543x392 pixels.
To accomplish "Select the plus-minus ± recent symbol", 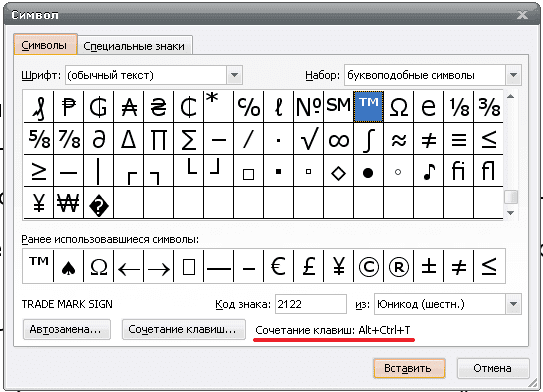I will (x=428, y=266).
